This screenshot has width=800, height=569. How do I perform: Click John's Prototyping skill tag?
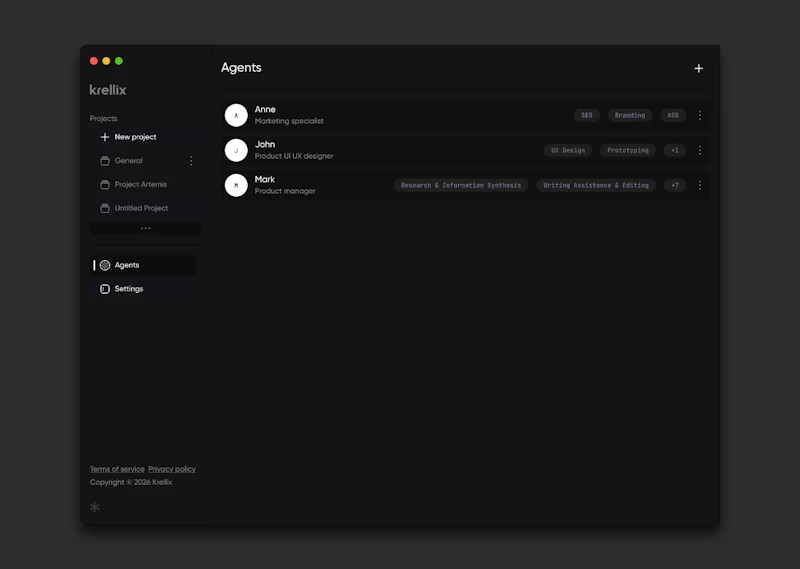click(628, 150)
